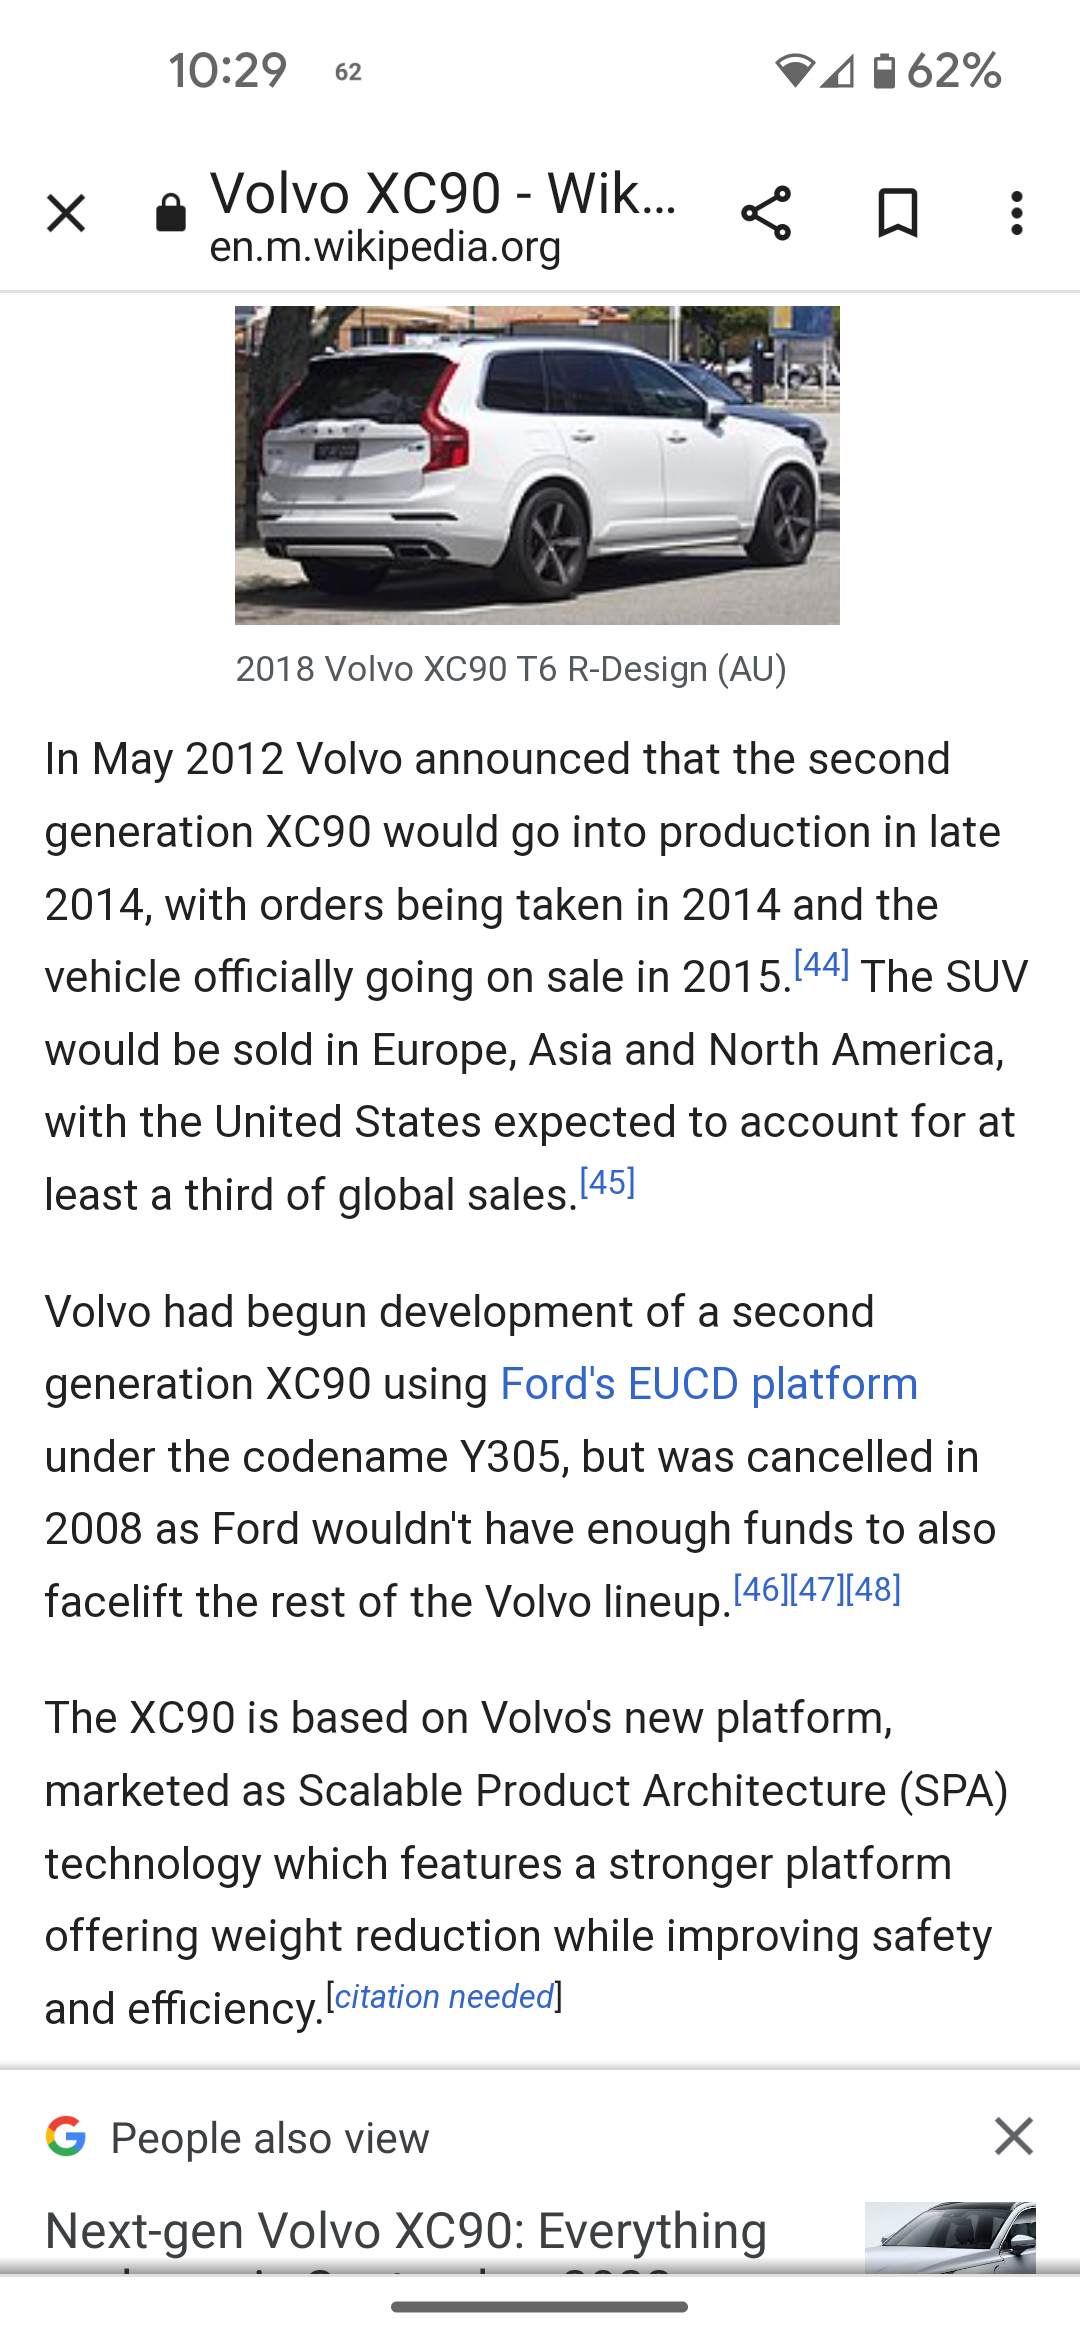Open citation reference 46
The width and height of the screenshot is (1080, 2340).
click(761, 1589)
